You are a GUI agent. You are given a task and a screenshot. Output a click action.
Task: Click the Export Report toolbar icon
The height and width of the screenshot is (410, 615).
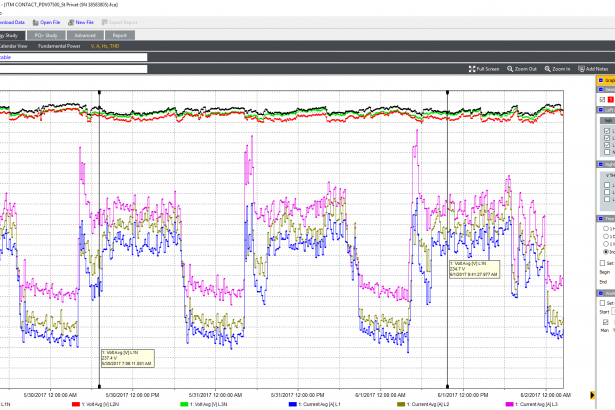pos(106,21)
